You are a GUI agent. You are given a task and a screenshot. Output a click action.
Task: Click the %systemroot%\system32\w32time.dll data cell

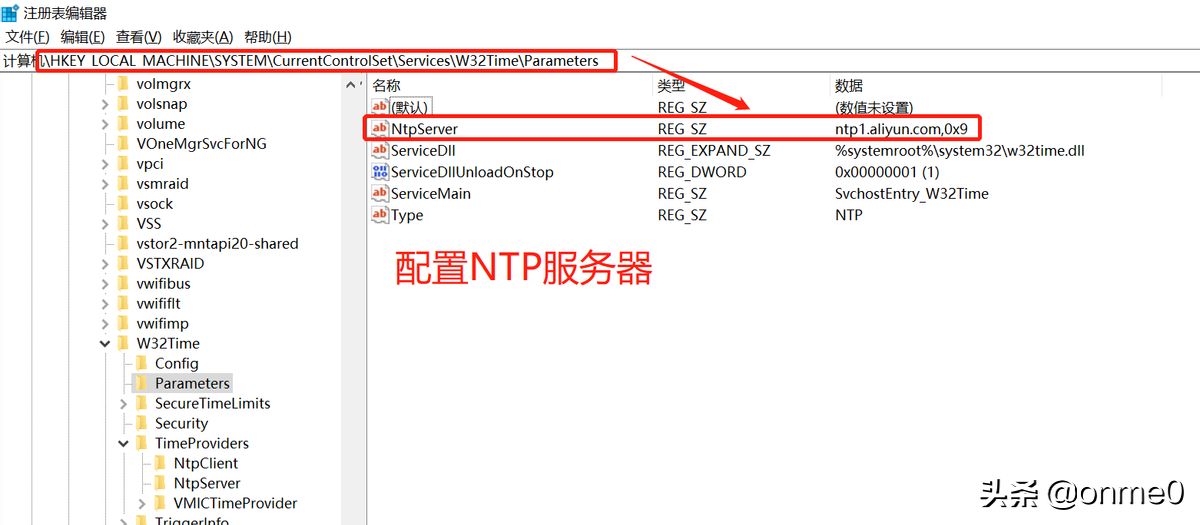click(960, 151)
